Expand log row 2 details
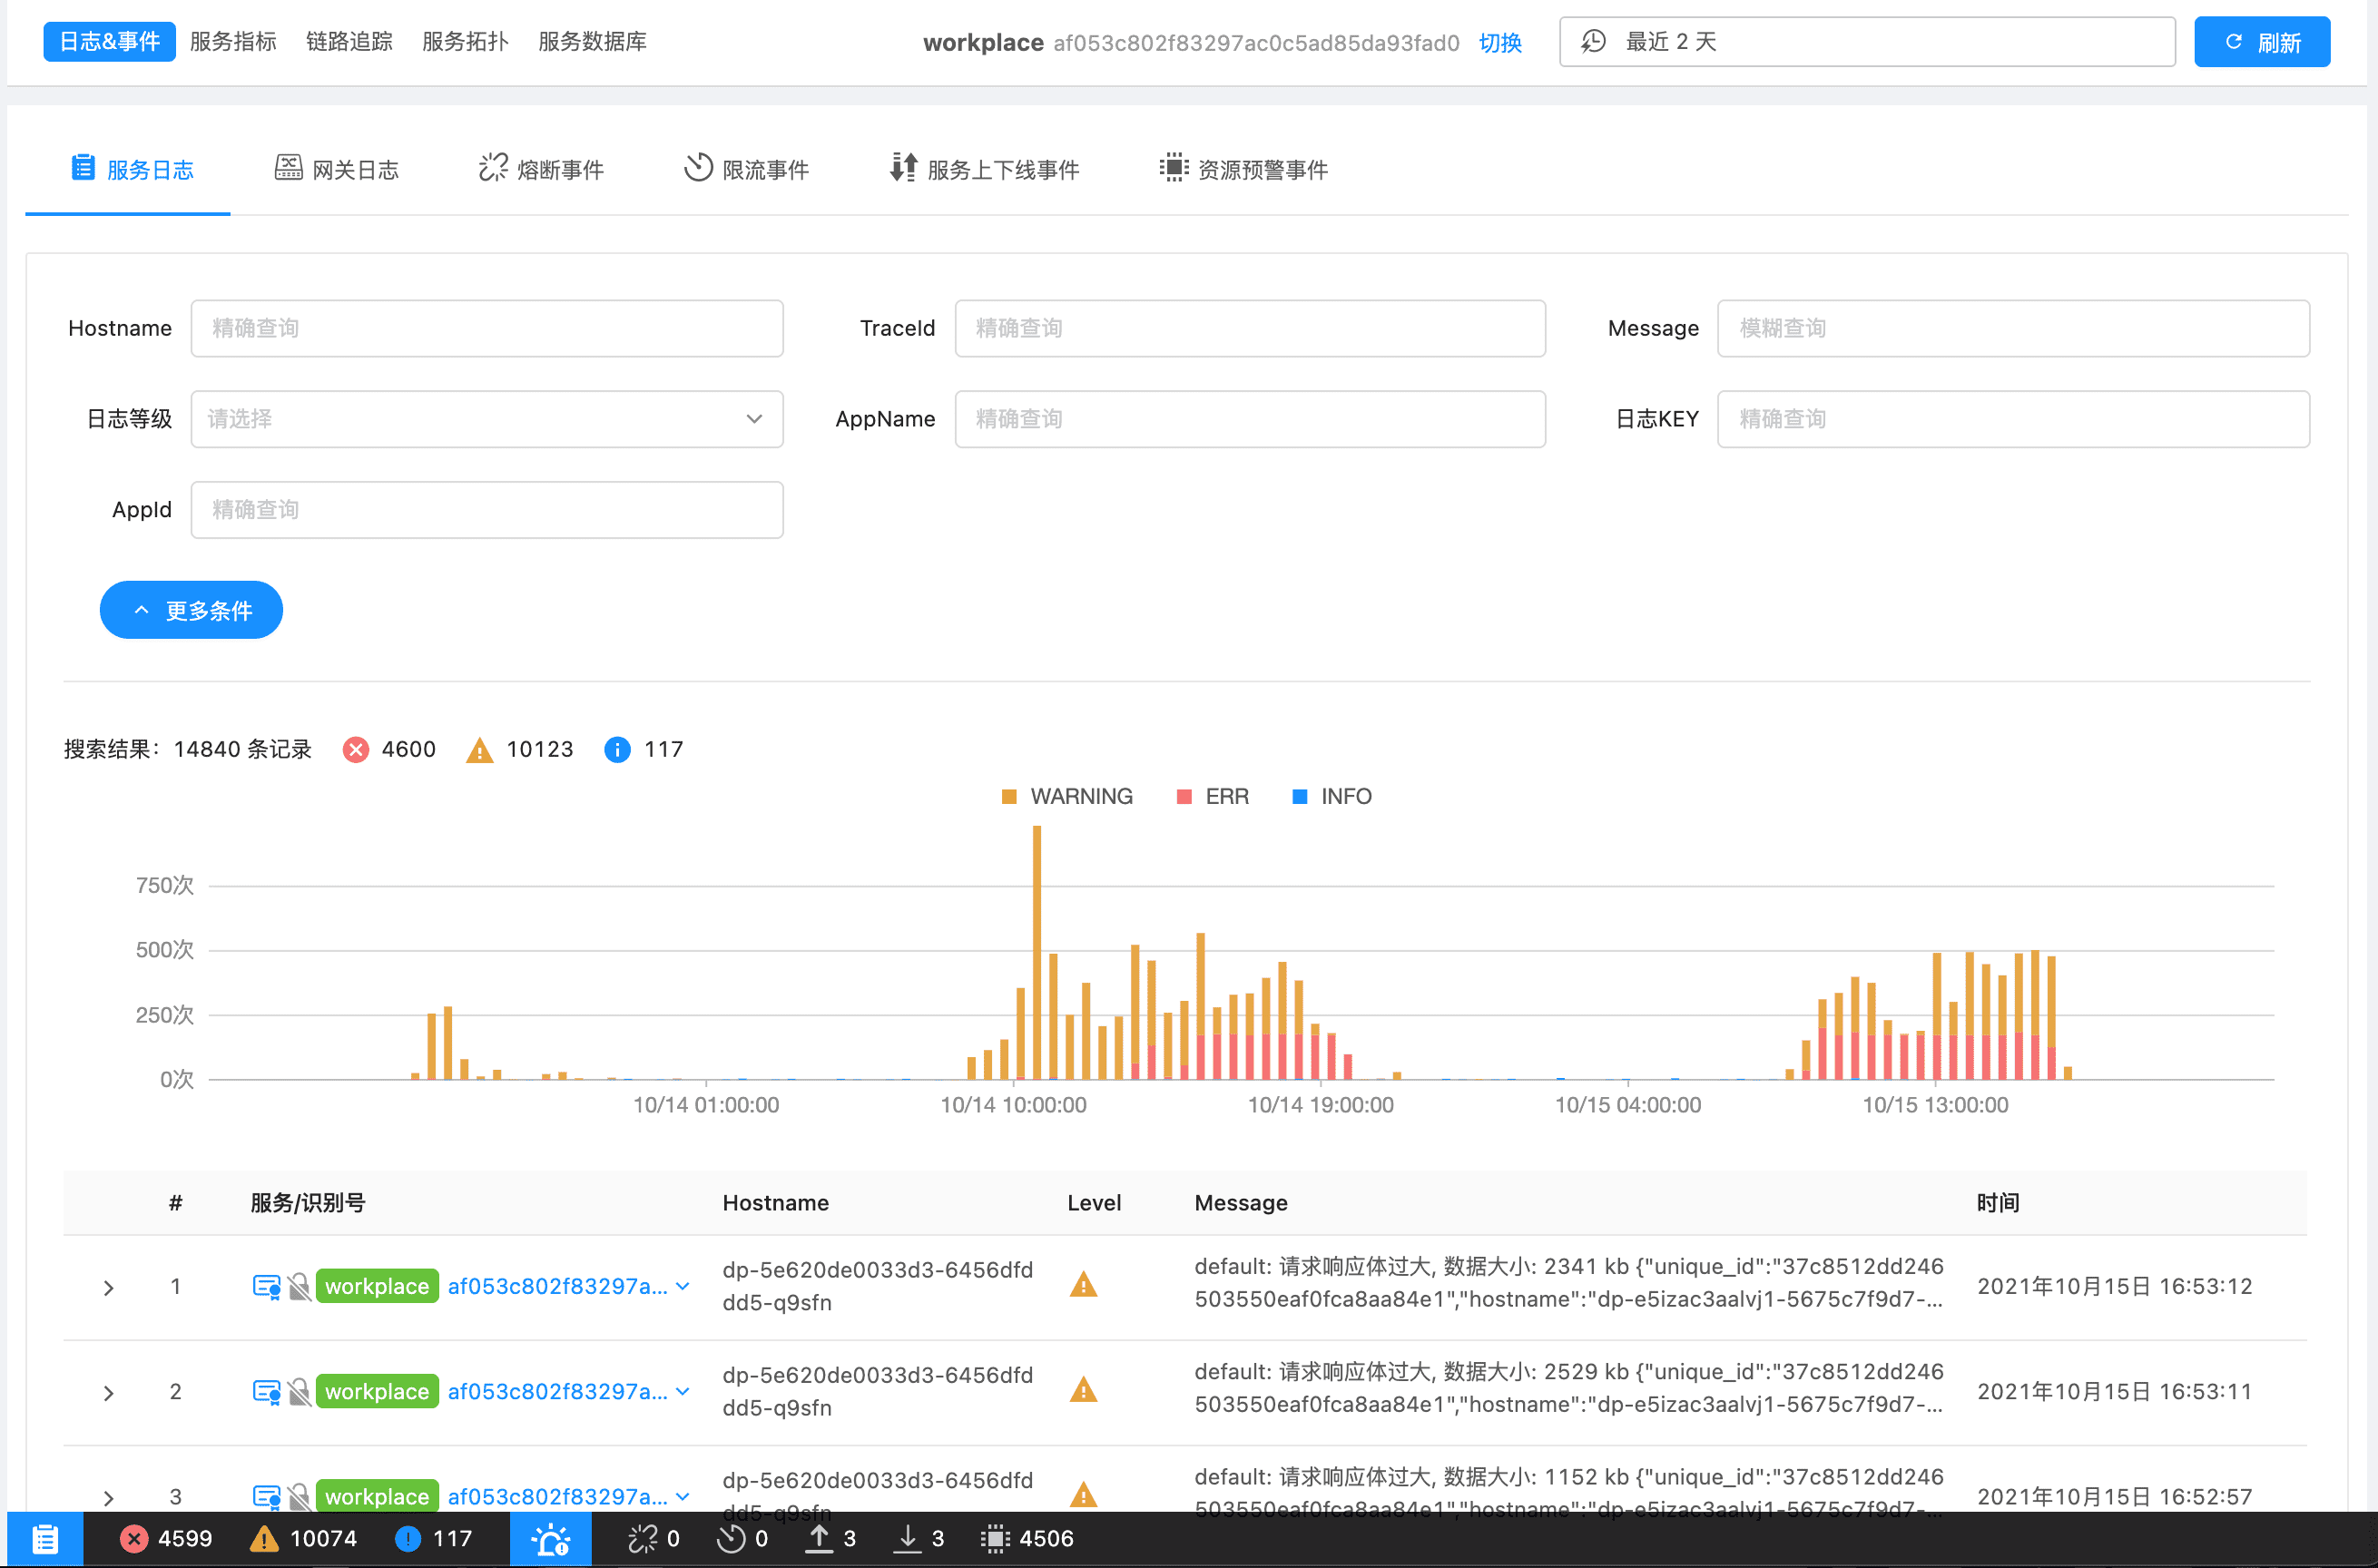2378x1568 pixels. click(x=109, y=1393)
